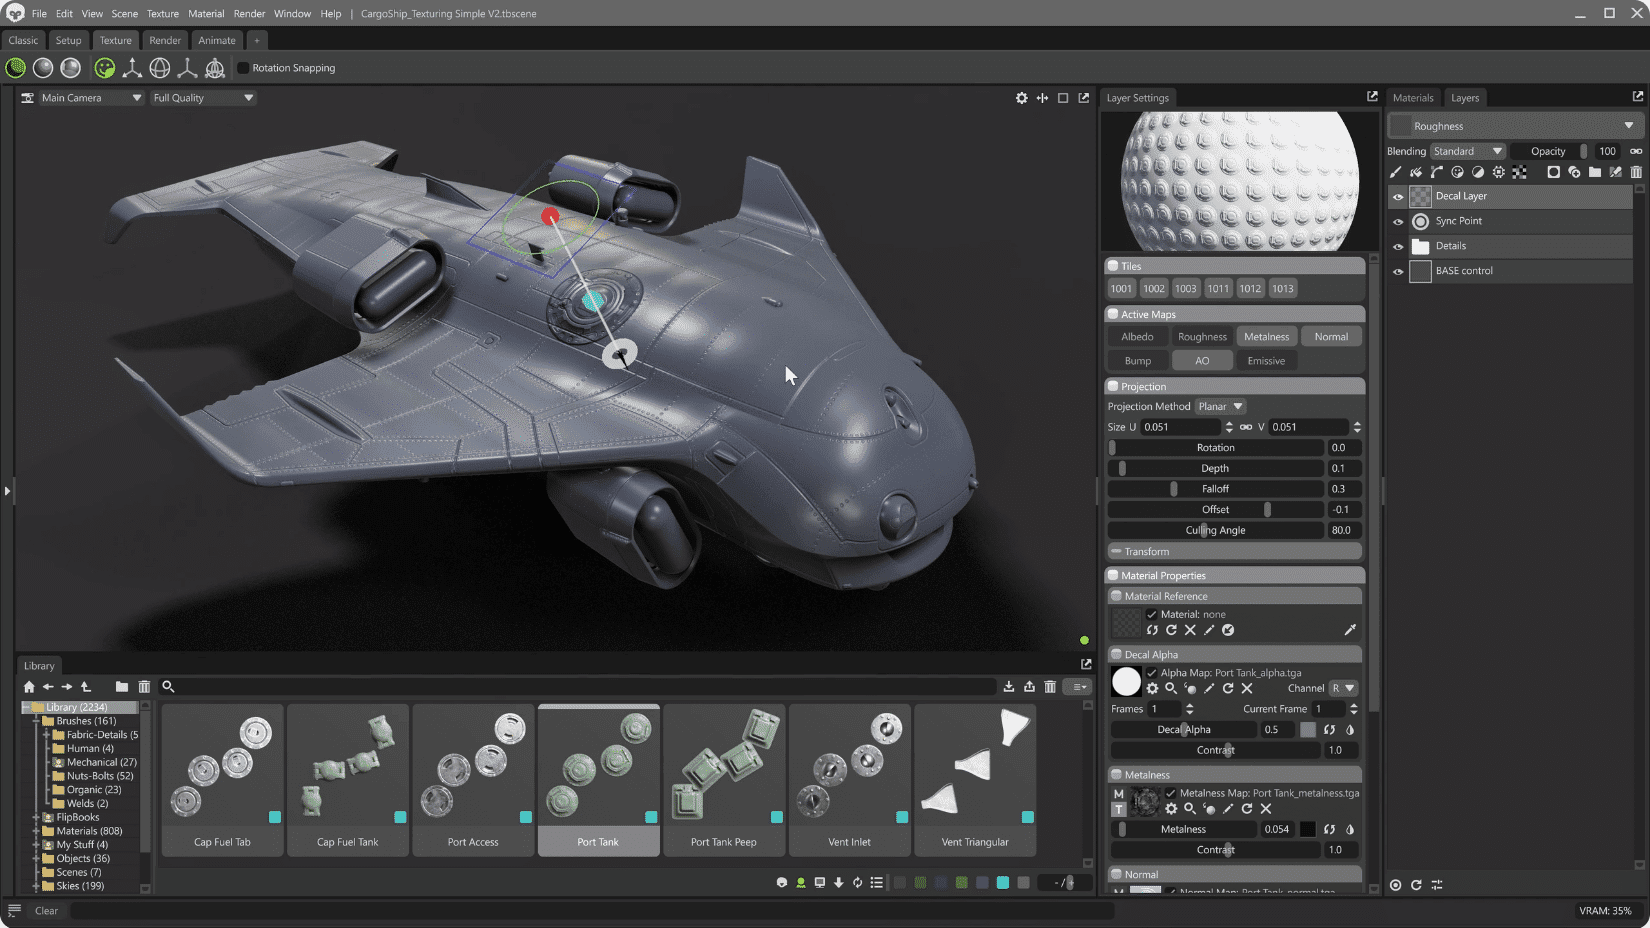The width and height of the screenshot is (1650, 928).
Task: Open the Blending mode dropdown
Action: click(x=1467, y=150)
